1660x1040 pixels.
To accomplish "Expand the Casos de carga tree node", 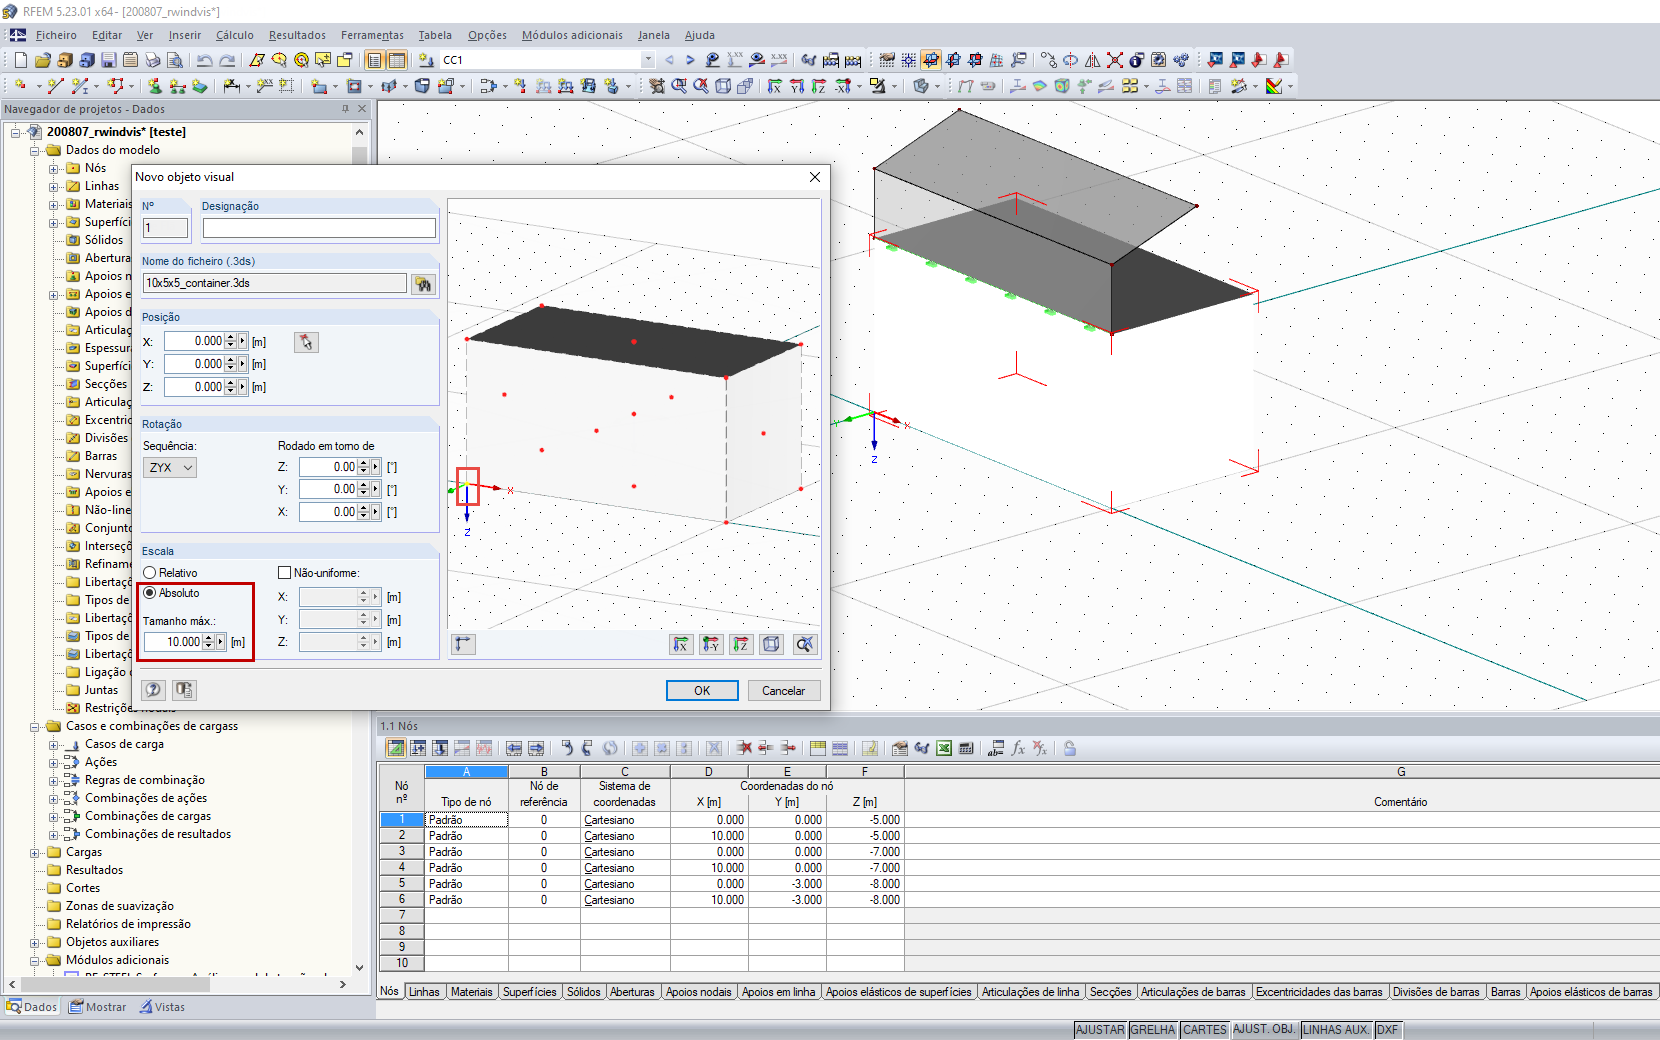I will click(x=54, y=745).
